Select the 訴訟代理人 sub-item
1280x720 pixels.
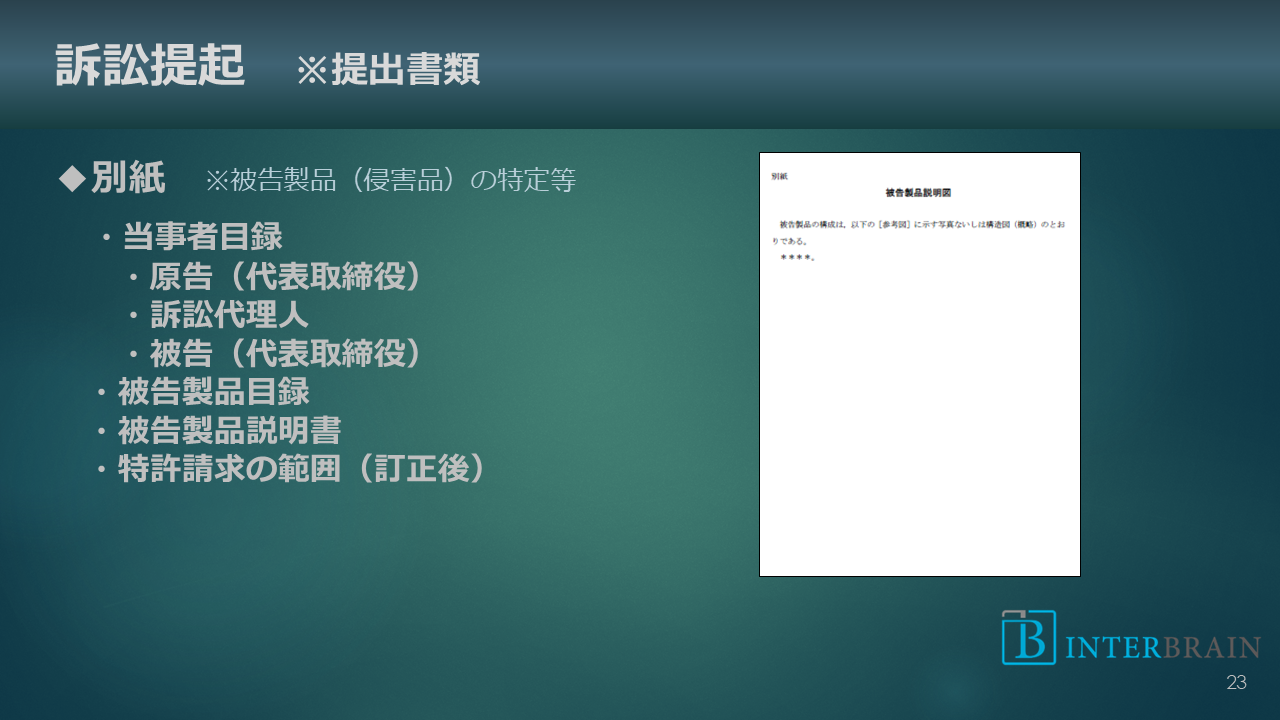(229, 315)
